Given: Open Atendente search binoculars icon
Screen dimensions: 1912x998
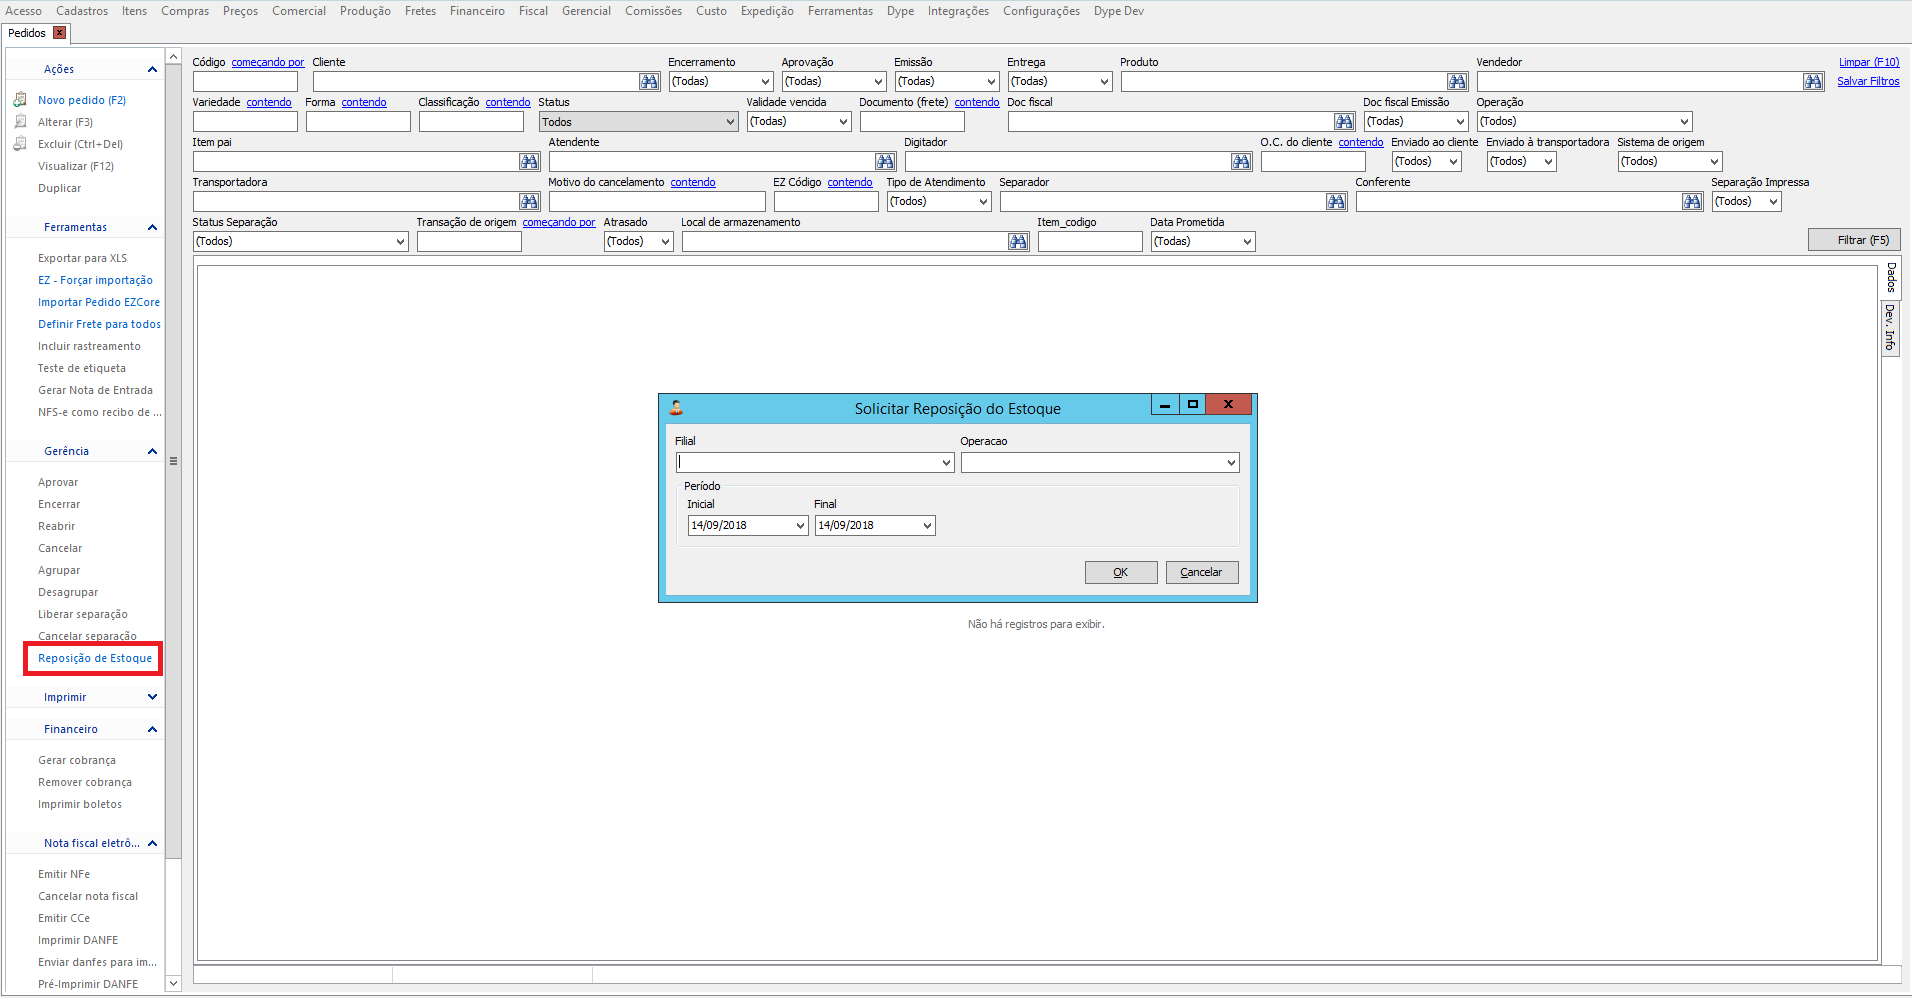Looking at the screenshot, I should pyautogui.click(x=885, y=162).
